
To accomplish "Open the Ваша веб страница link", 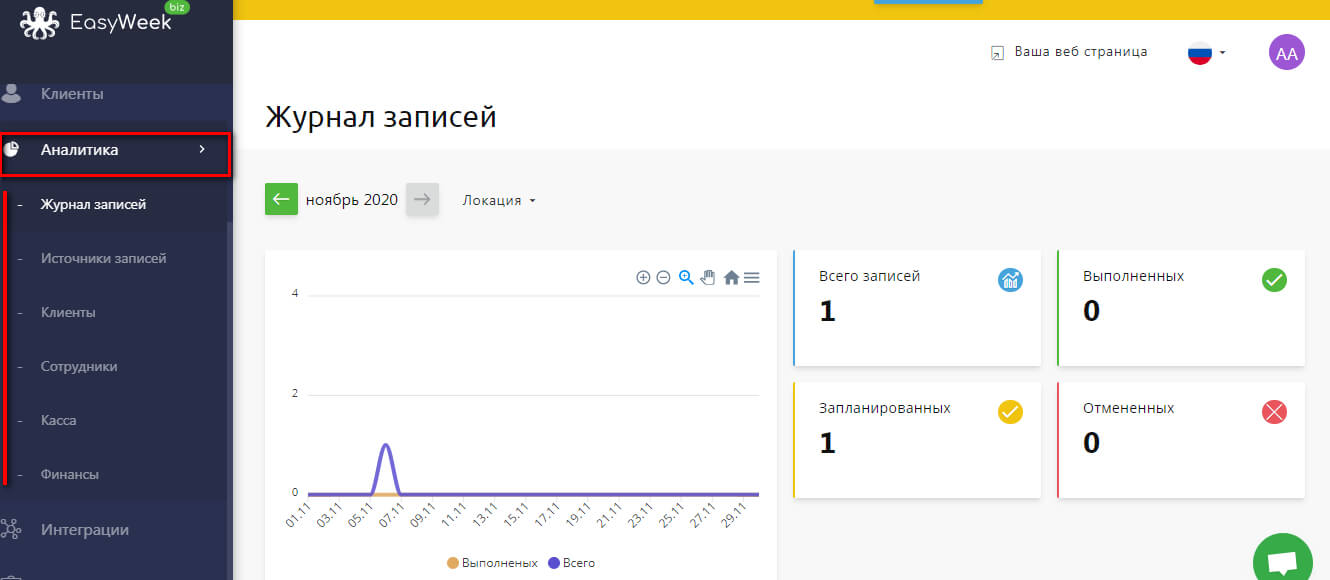I will (x=1069, y=52).
